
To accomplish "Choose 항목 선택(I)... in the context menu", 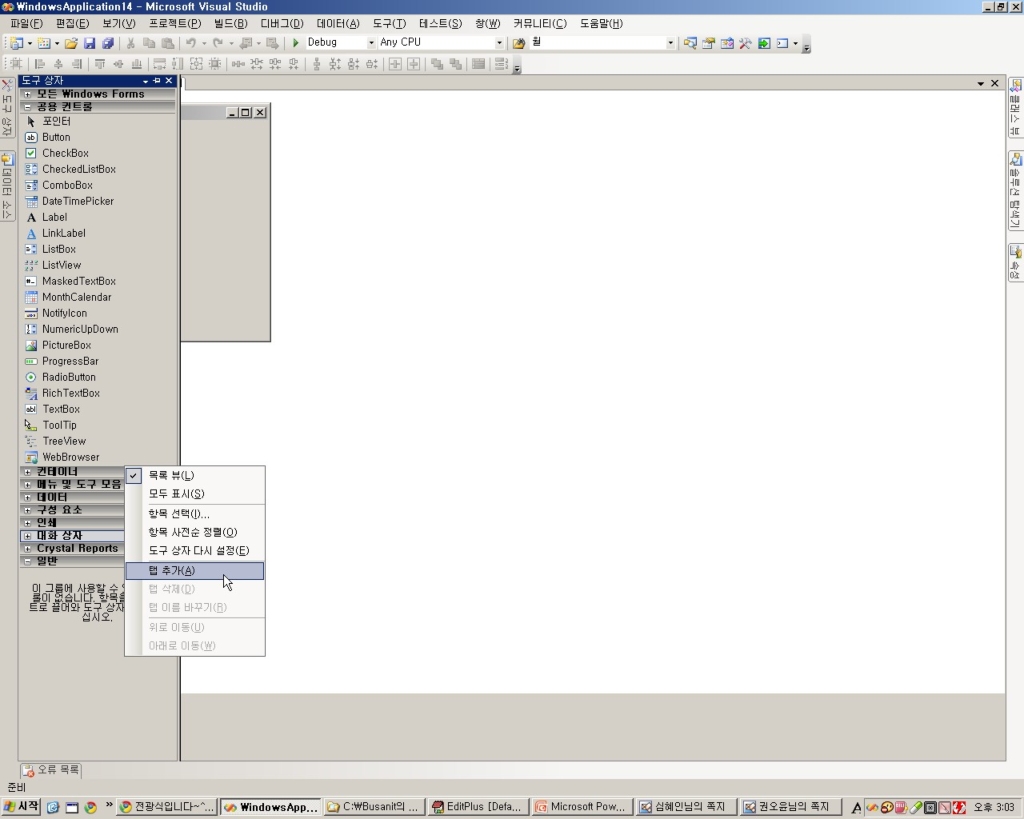I will (x=195, y=514).
